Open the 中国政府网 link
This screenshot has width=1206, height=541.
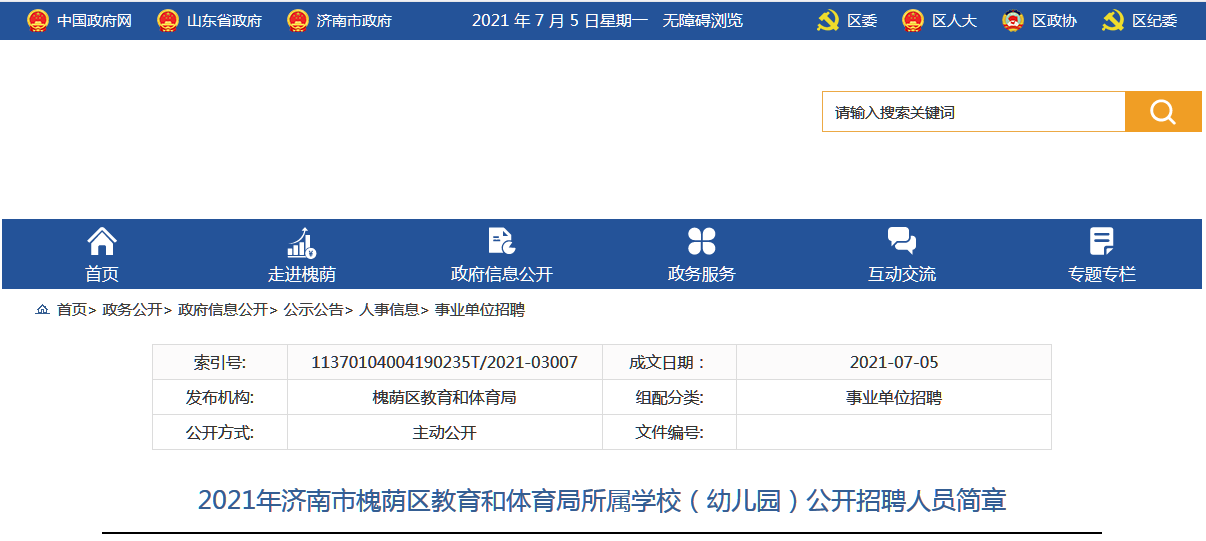pyautogui.click(x=94, y=20)
